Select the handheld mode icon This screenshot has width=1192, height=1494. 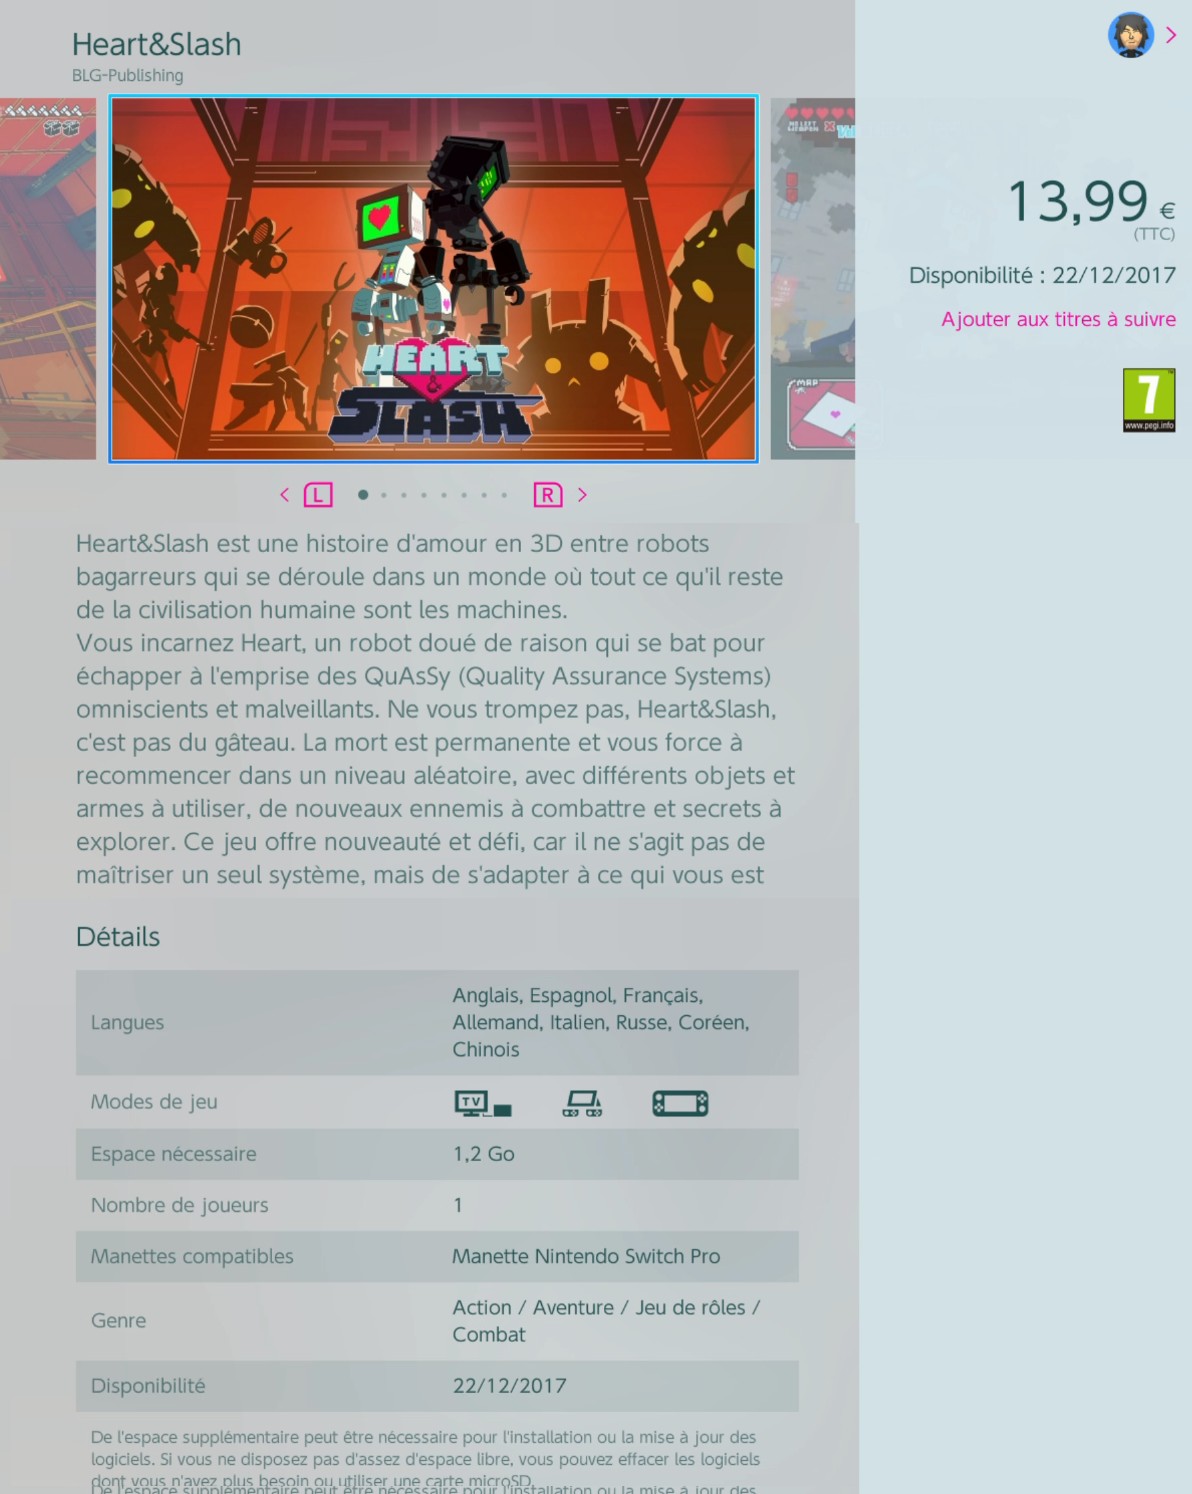[680, 1103]
